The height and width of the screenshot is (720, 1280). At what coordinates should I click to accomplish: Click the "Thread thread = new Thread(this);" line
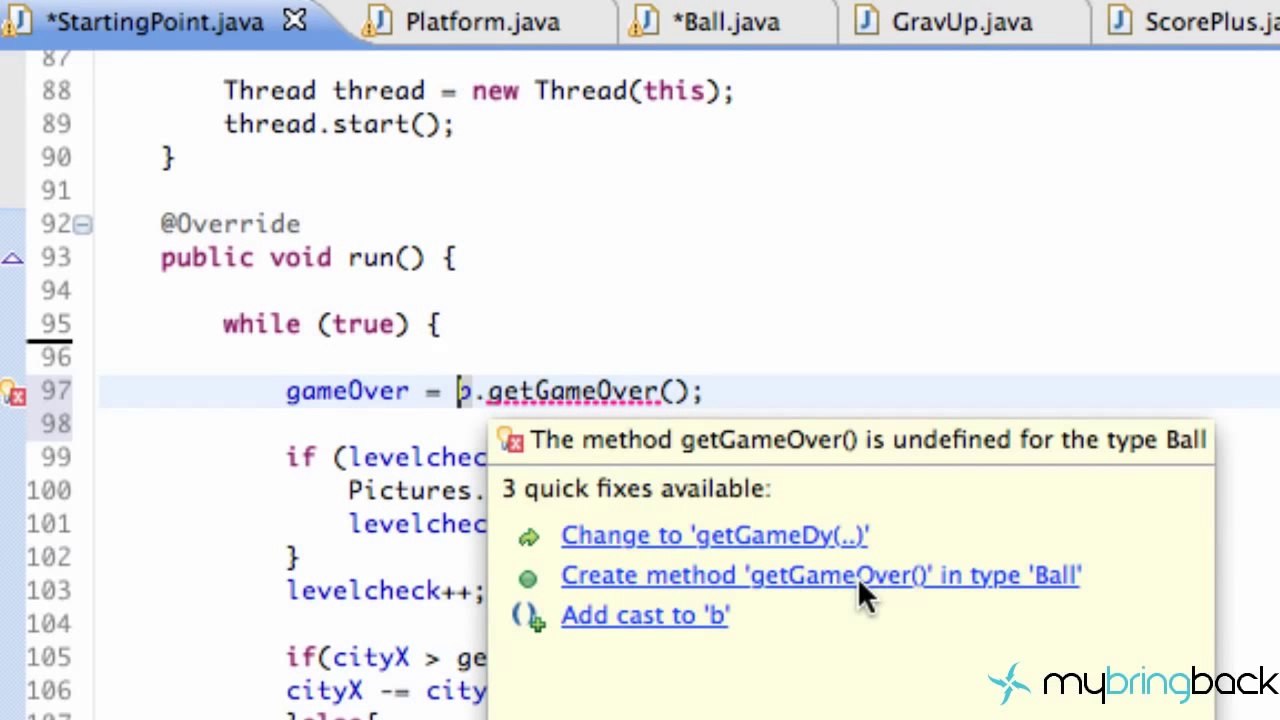[478, 91]
